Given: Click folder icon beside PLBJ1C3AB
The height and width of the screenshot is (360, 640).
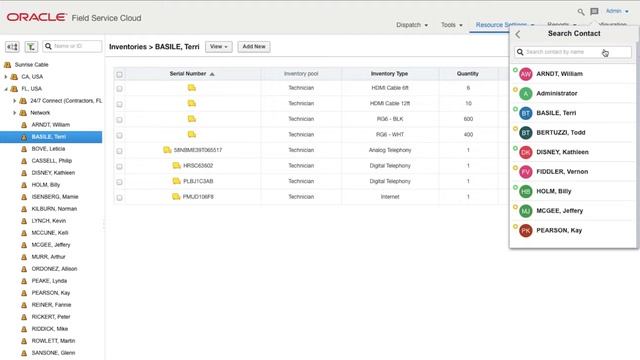Looking at the screenshot, I should 176,181.
